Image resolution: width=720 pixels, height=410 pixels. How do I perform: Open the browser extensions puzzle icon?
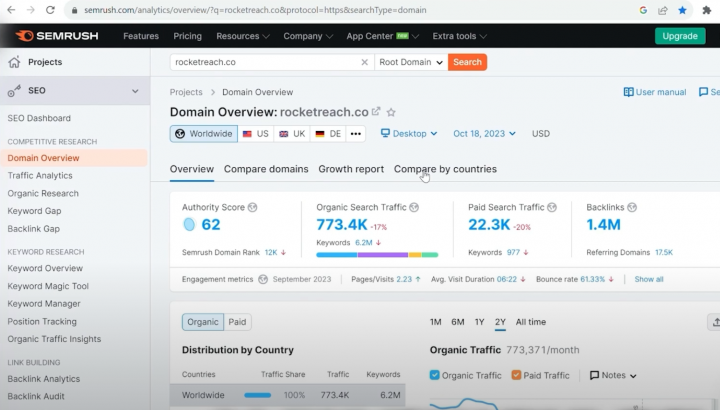coord(707,10)
